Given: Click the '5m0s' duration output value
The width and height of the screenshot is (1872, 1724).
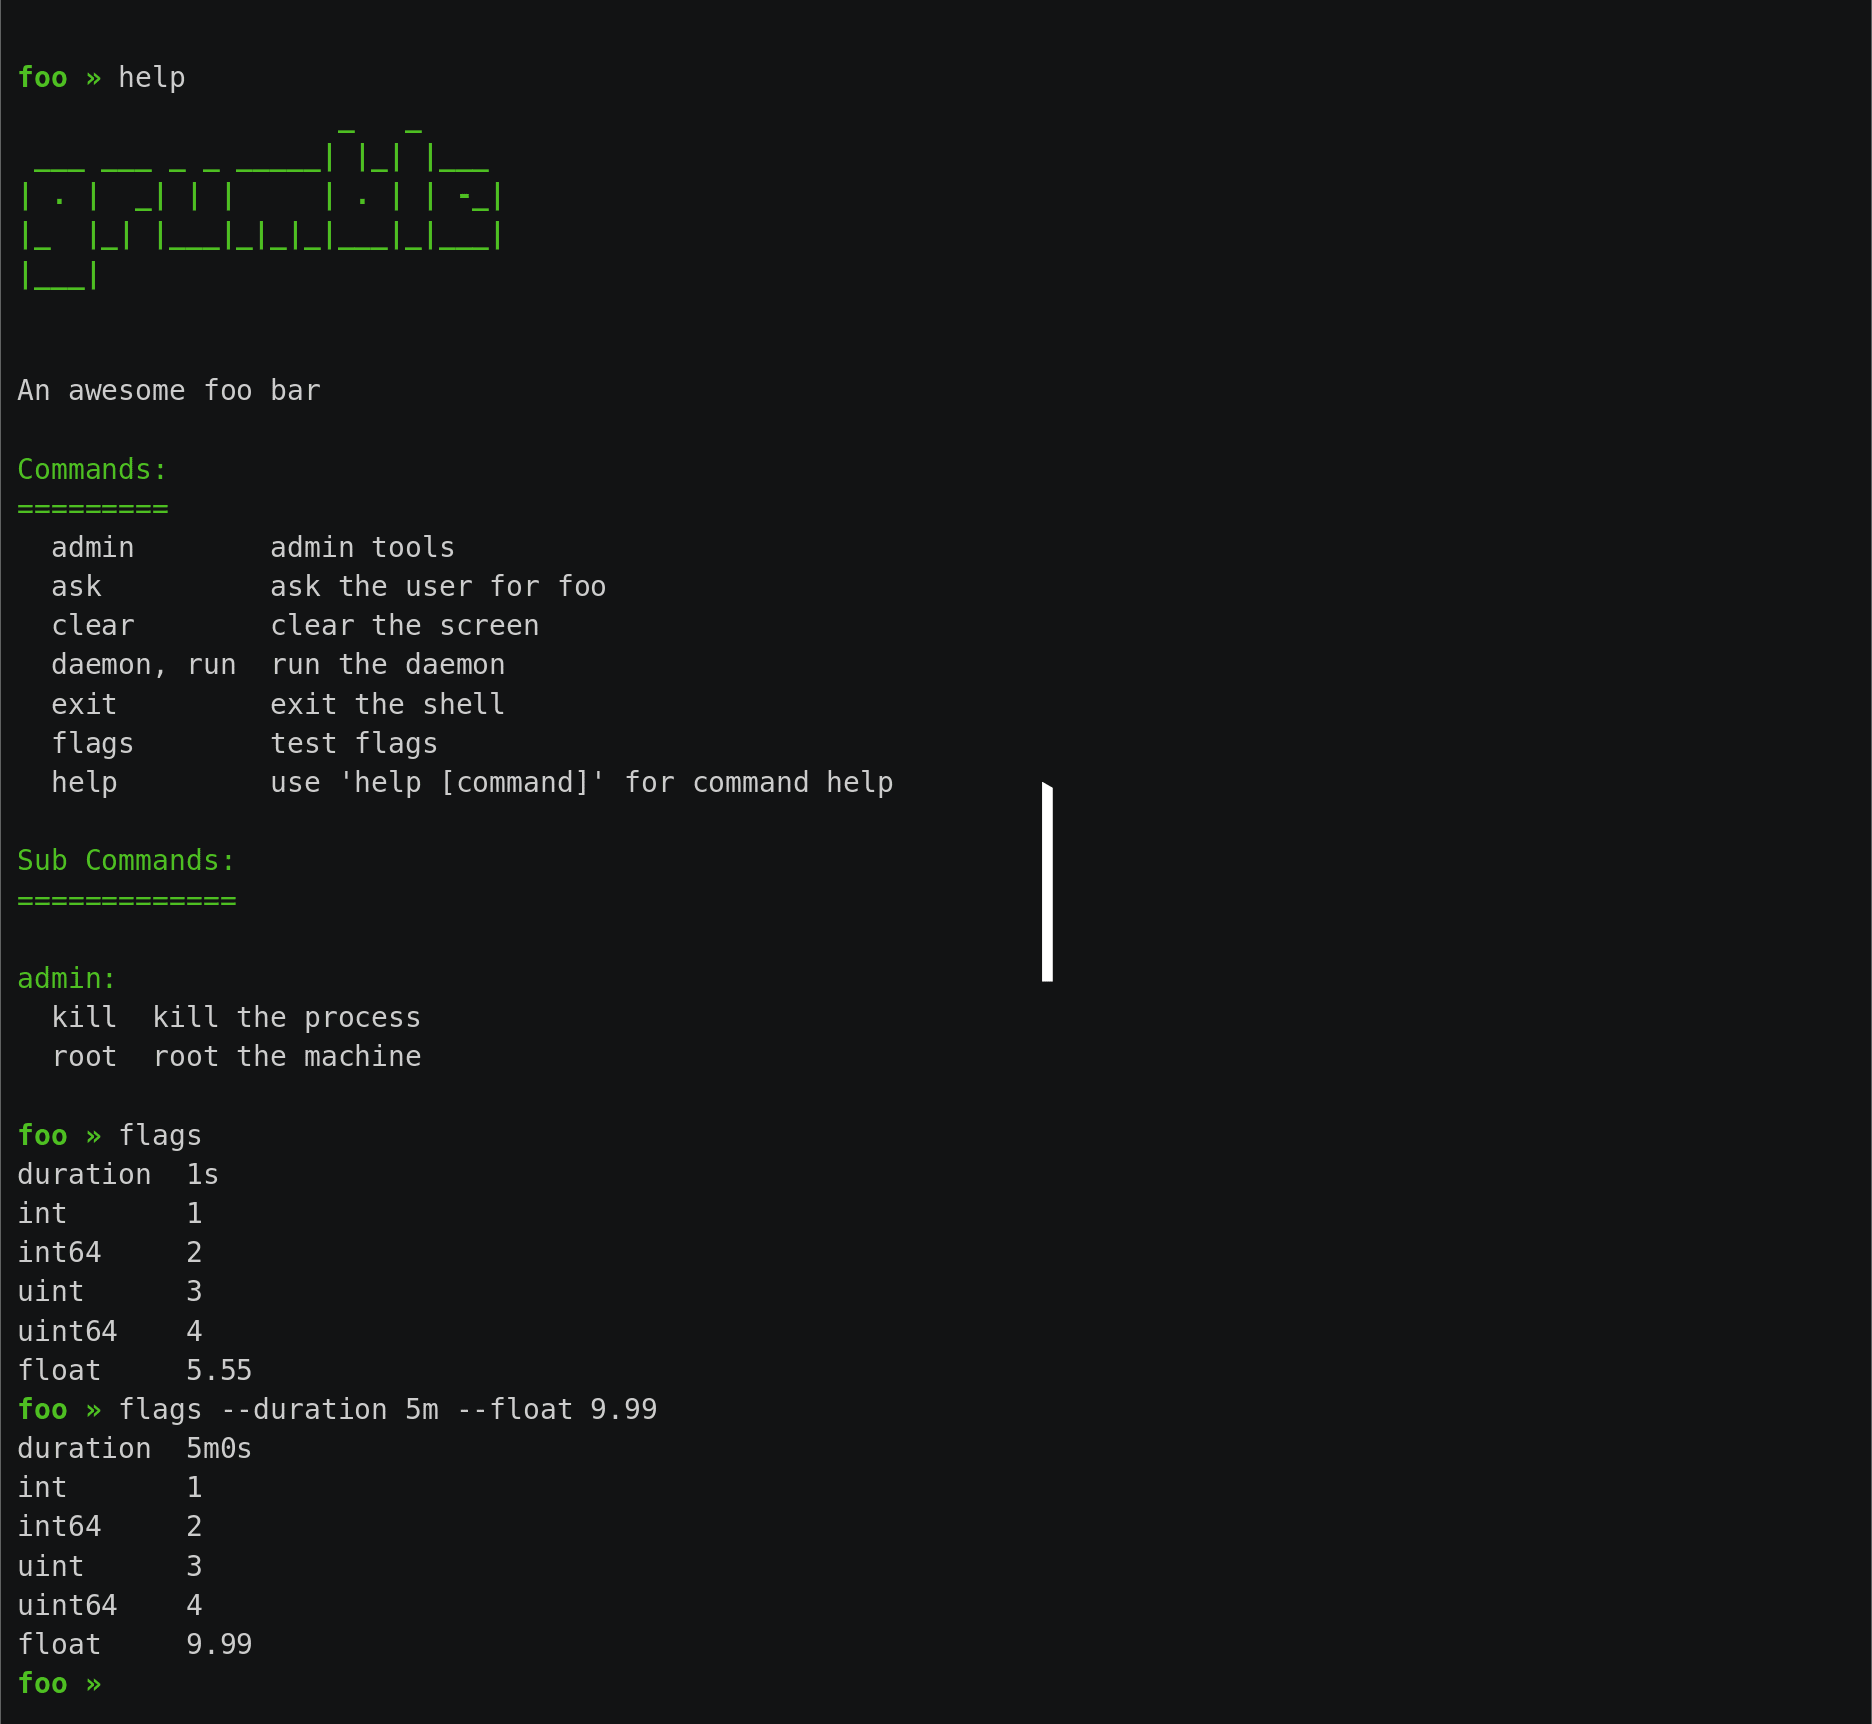Looking at the screenshot, I should (x=219, y=1448).
